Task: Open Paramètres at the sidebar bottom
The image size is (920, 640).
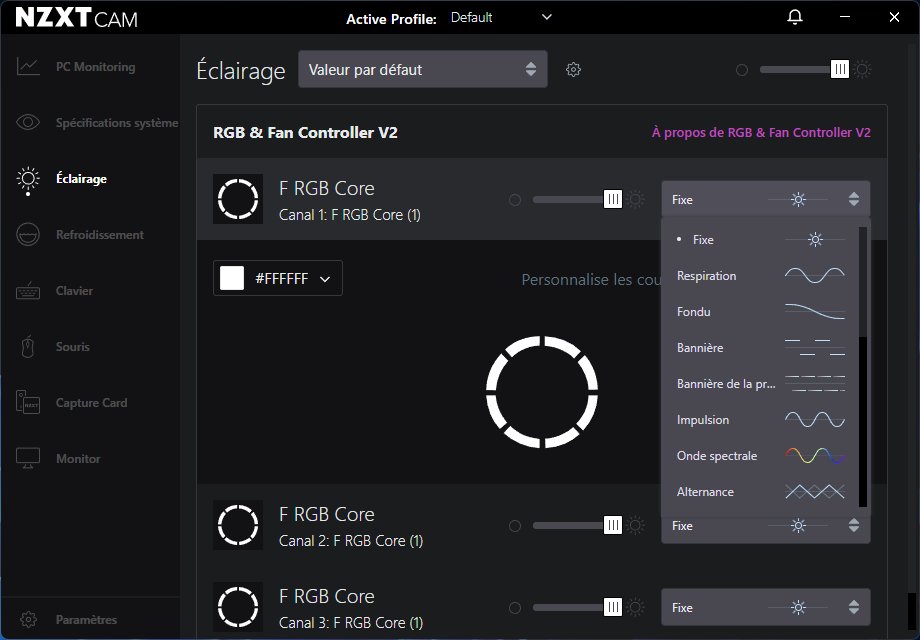Action: (86, 620)
